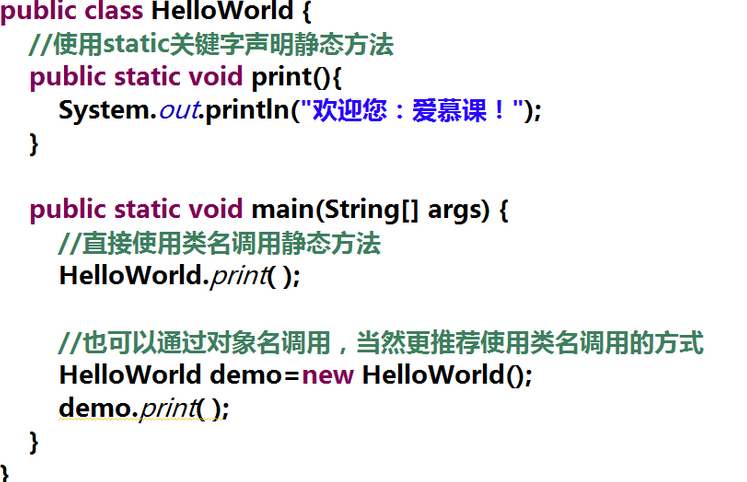This screenshot has width=747, height=482.
Task: Click 'HelloWorld demo=' variable declaration
Action: [179, 375]
